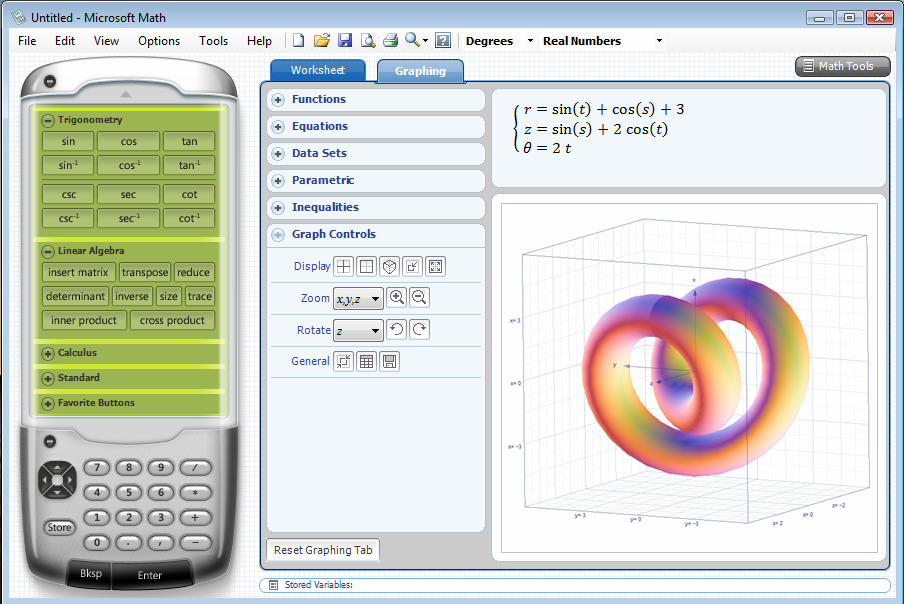Zoom out on the graph
904x604 pixels.
(x=420, y=297)
